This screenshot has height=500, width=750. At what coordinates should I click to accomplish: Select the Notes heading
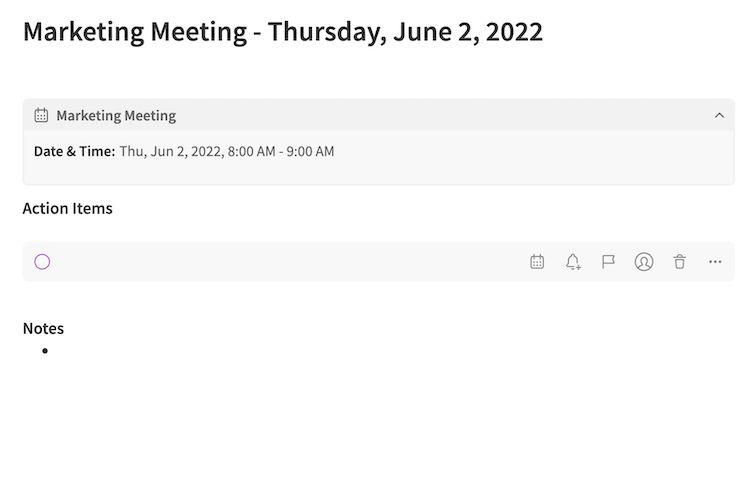pyautogui.click(x=43, y=328)
